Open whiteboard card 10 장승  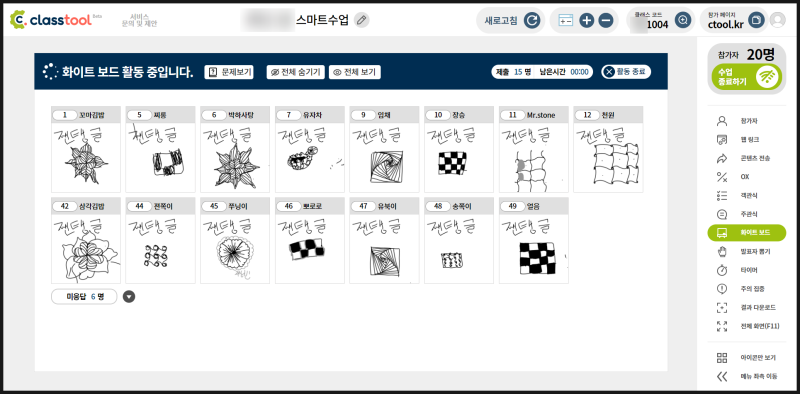459,150
